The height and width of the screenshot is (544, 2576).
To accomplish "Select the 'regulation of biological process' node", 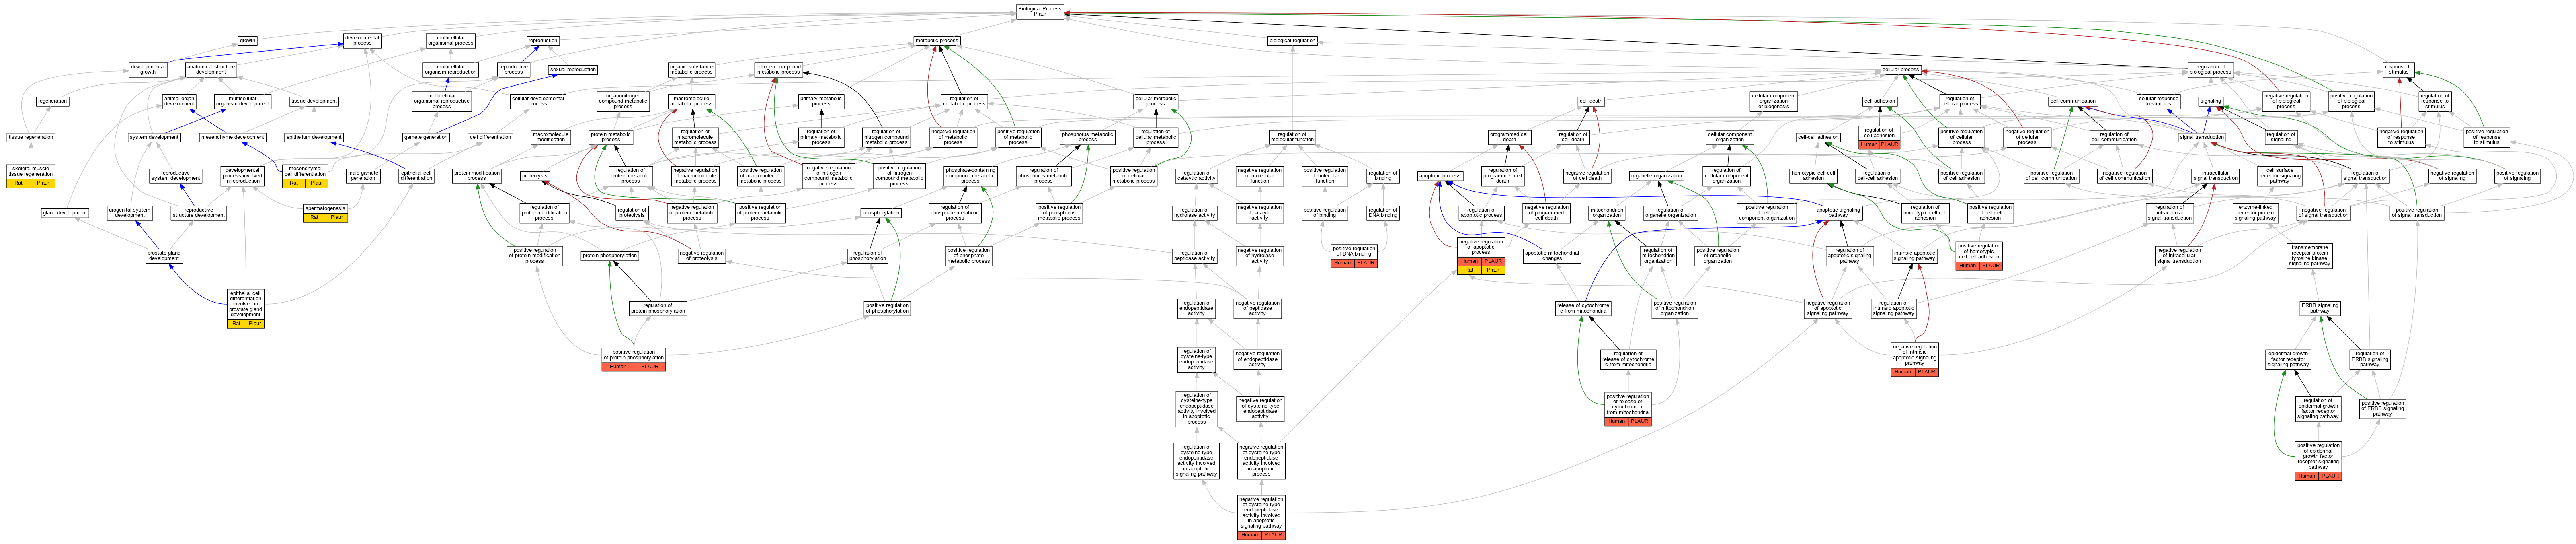I will [2210, 70].
